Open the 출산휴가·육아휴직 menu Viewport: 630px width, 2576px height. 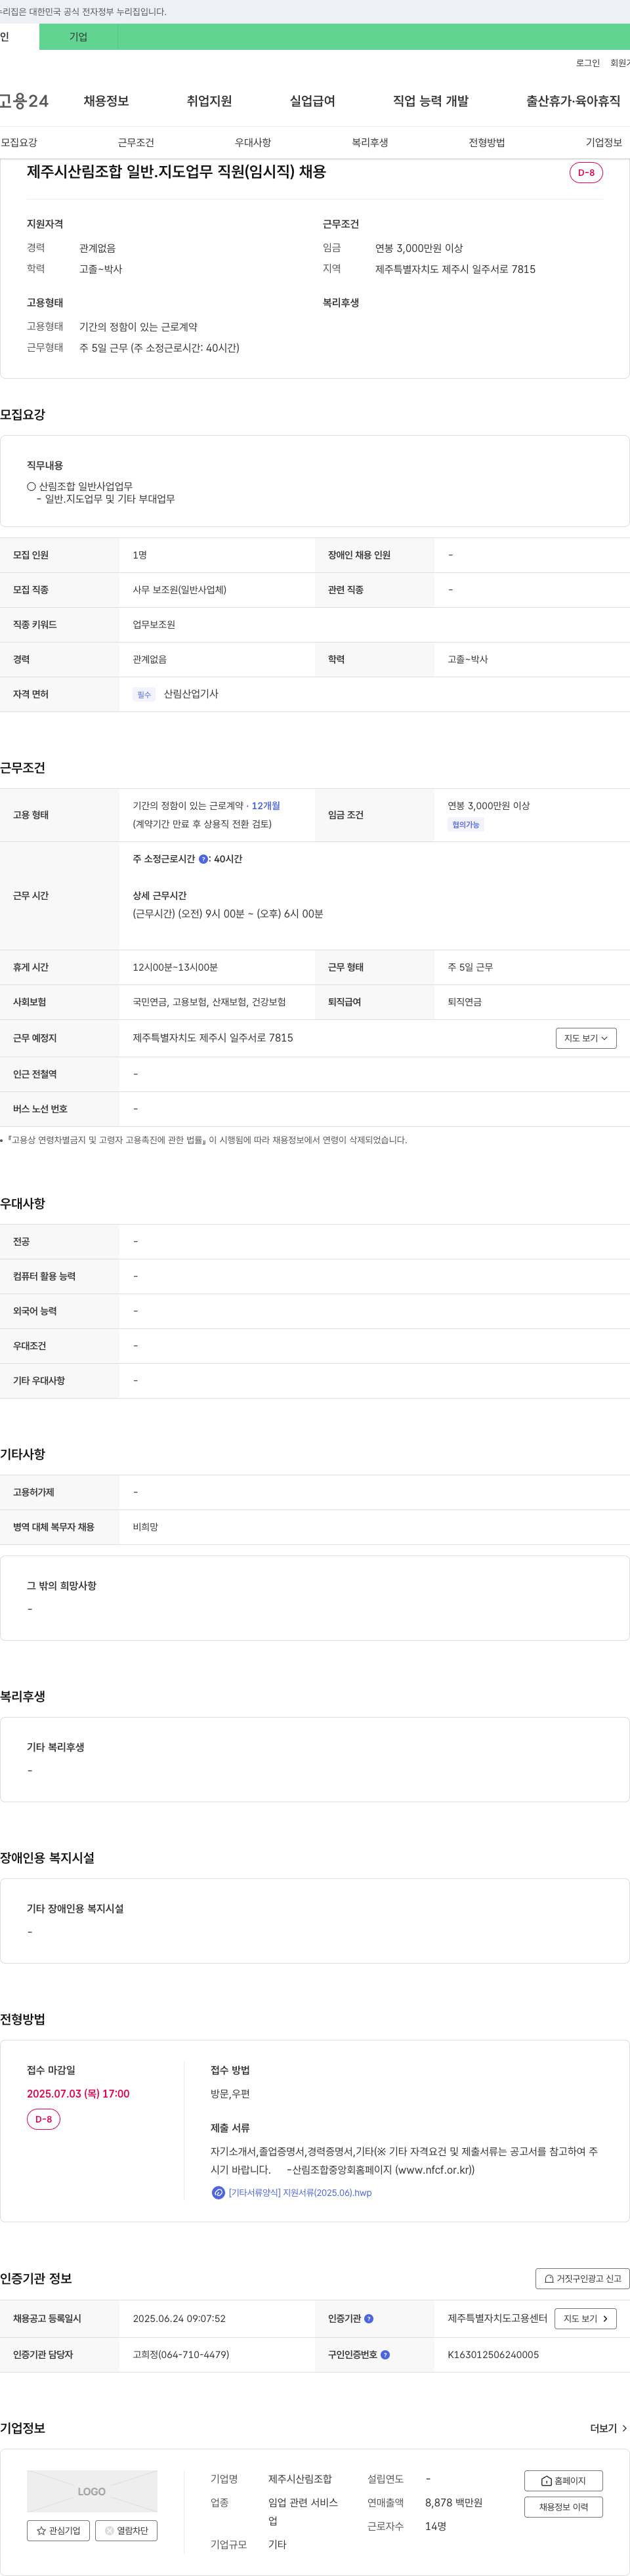(573, 101)
